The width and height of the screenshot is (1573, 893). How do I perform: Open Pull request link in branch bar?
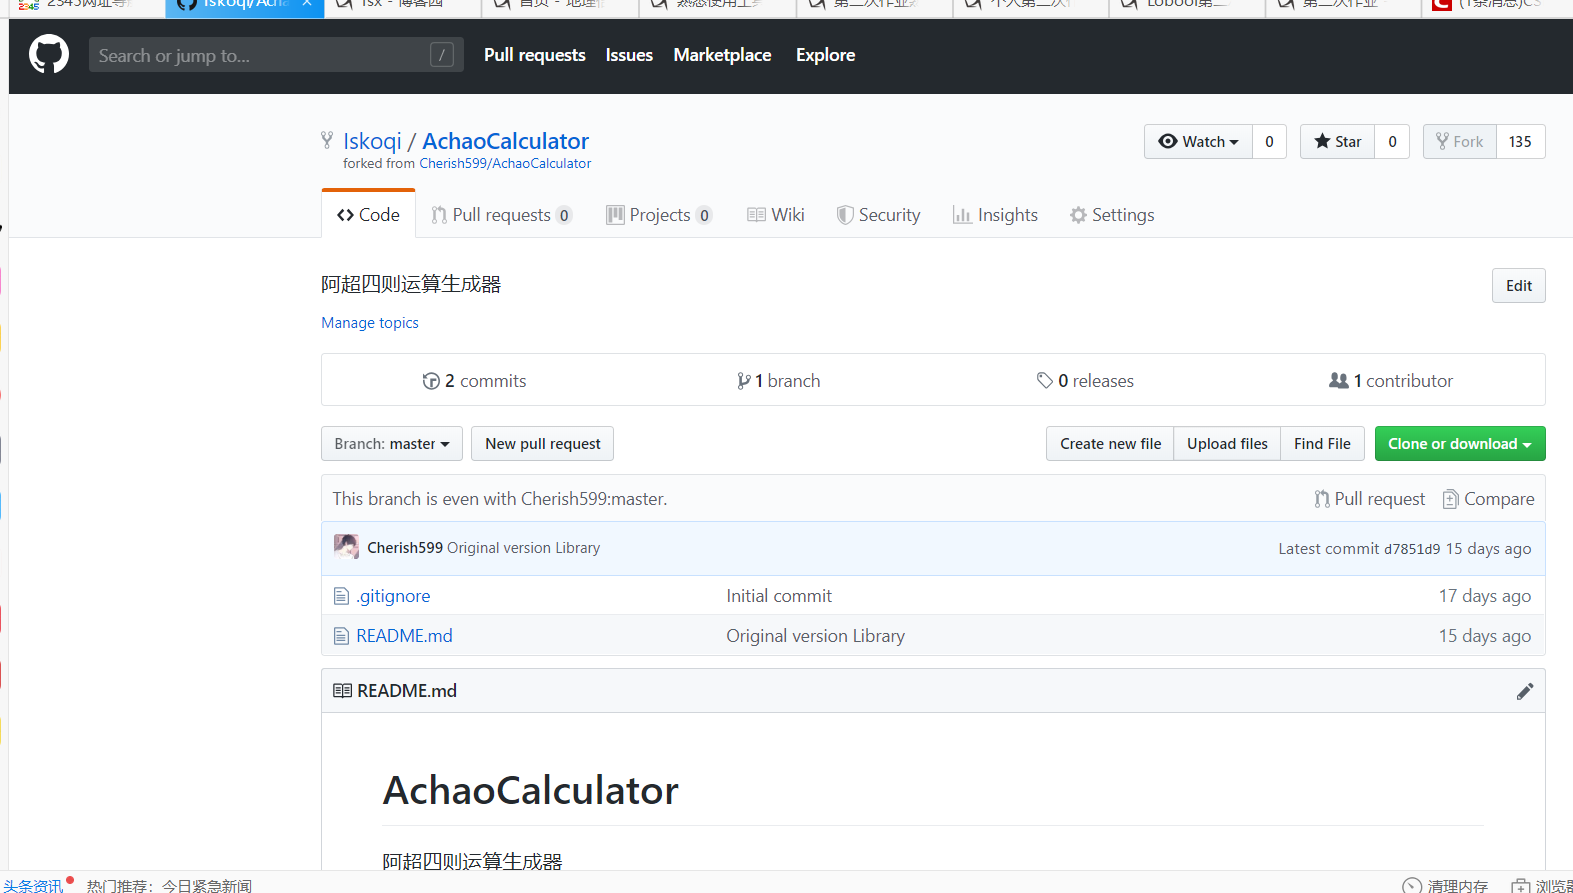click(1369, 499)
